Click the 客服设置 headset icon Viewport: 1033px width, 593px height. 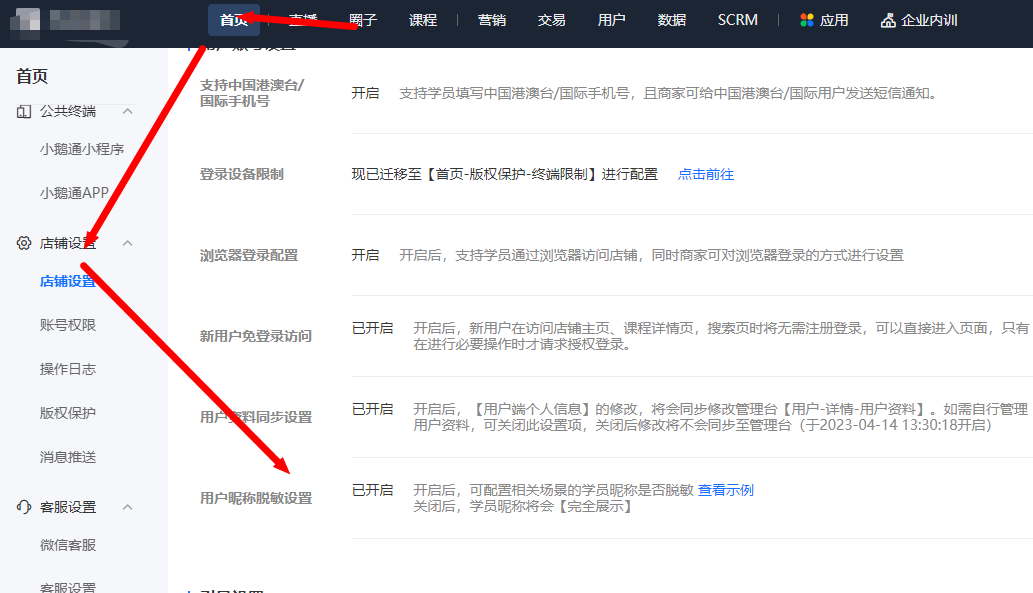point(24,507)
